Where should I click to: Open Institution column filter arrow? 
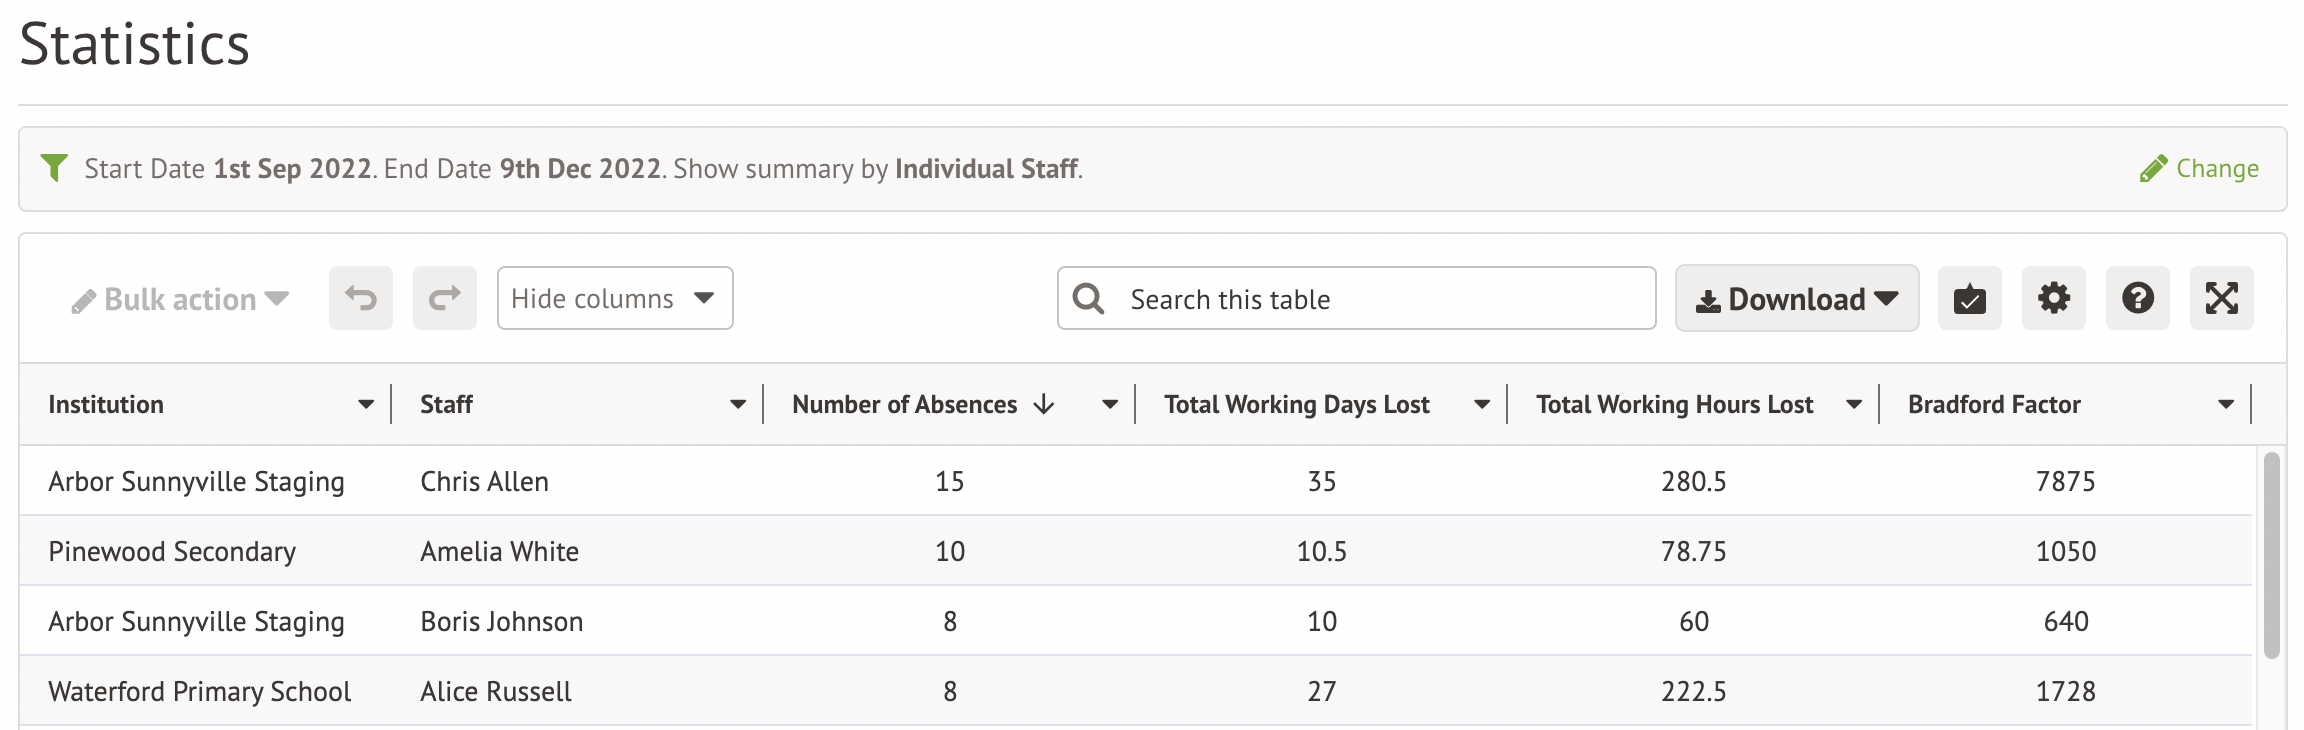point(366,404)
